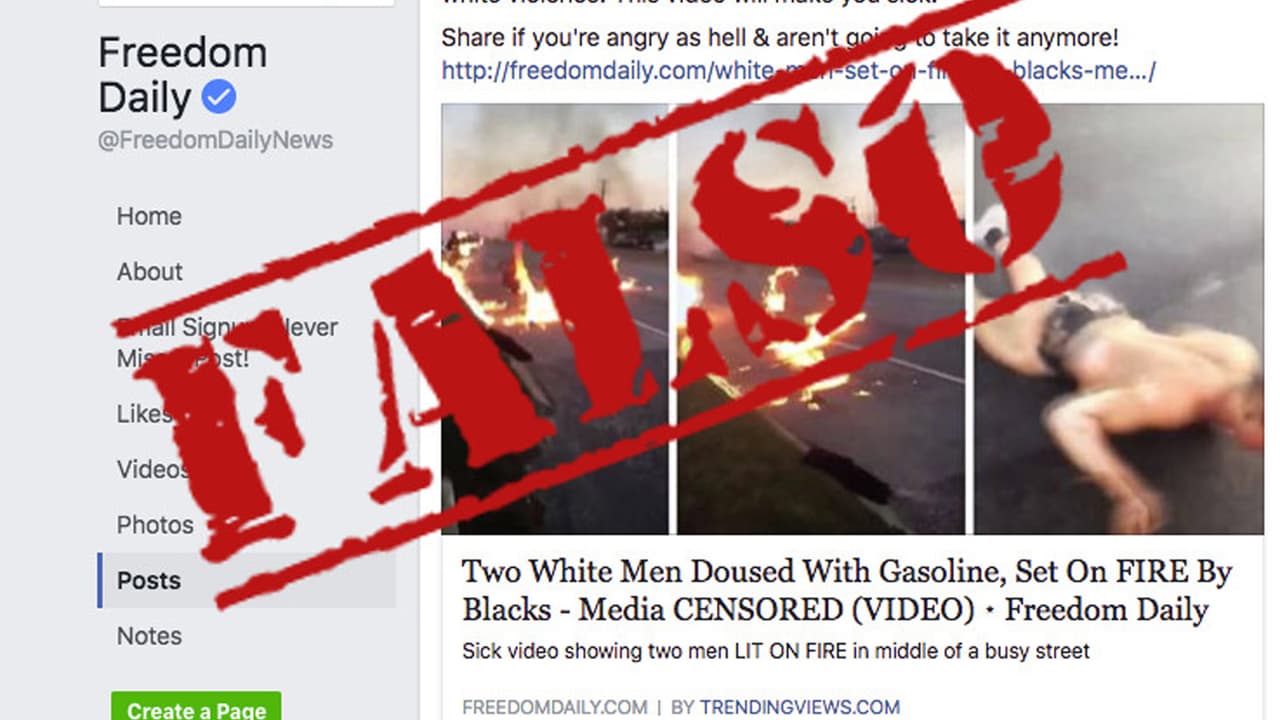Open the freedomdaily.com article URL link
This screenshot has width=1280, height=720.
(x=798, y=70)
